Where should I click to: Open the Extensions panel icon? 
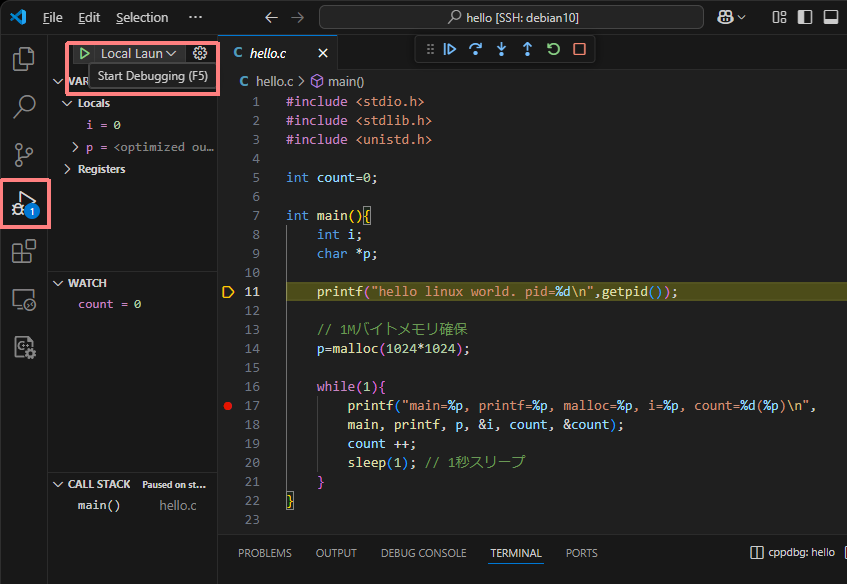(22, 251)
